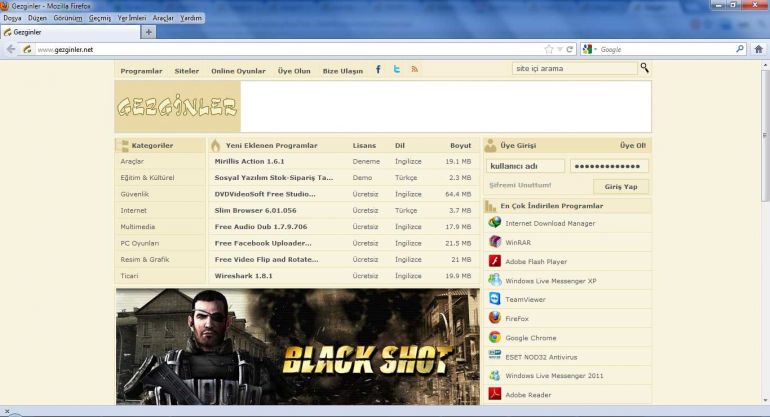Click the vertical page scrollbar
Viewport: 770px width, 417px height.
click(765, 136)
